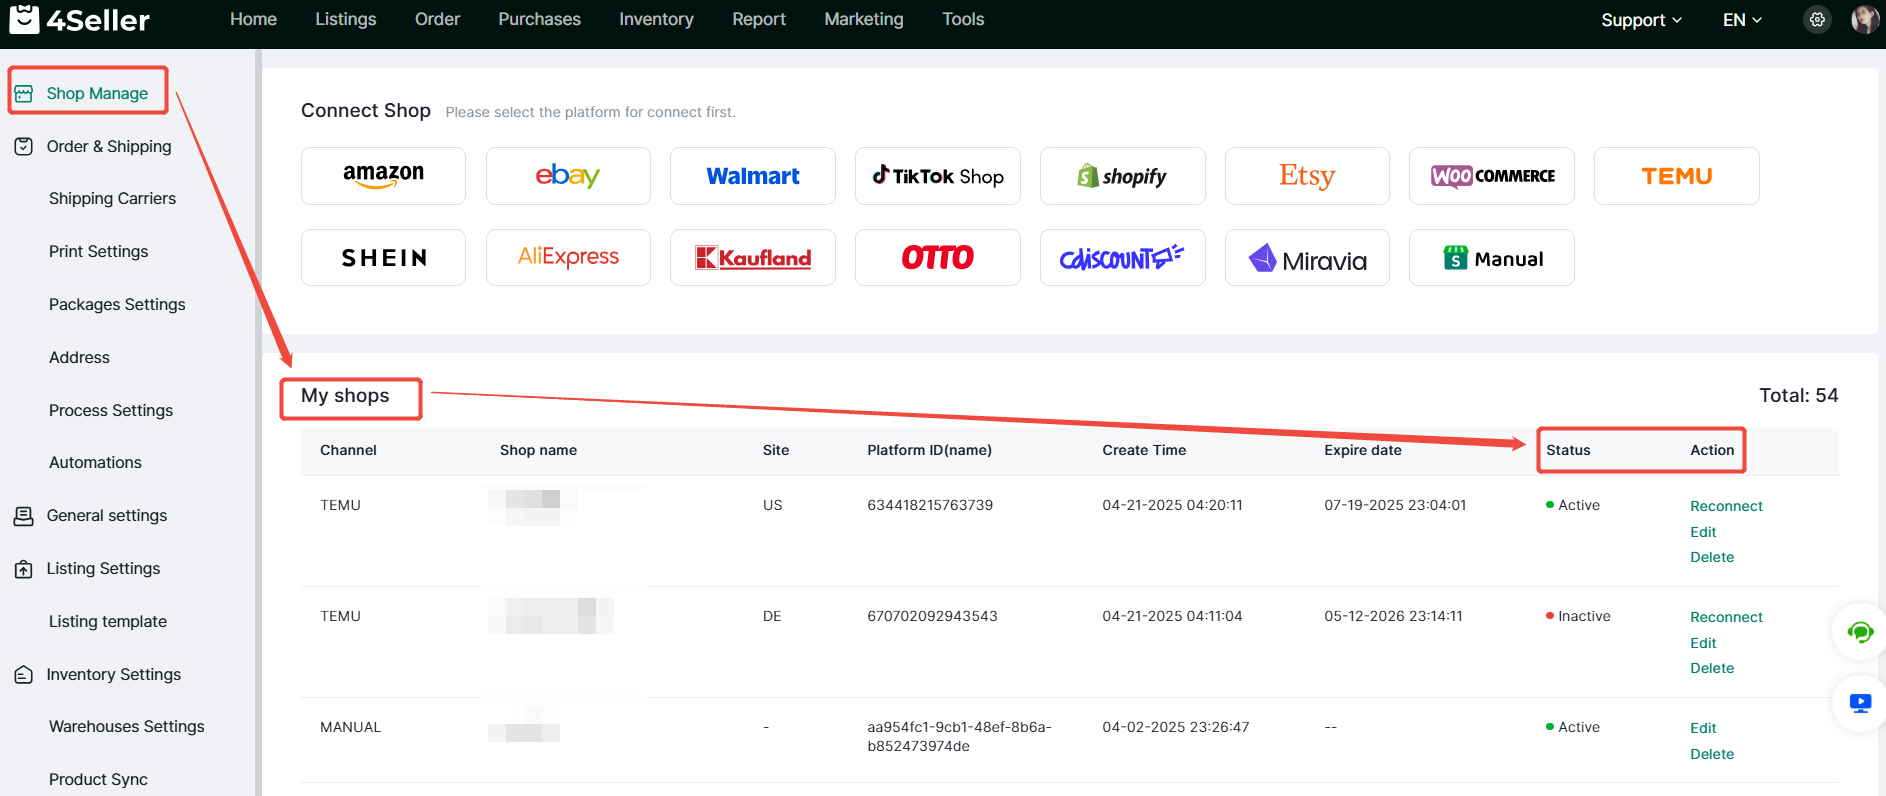Image resolution: width=1886 pixels, height=796 pixels.
Task: Open the settings gear icon
Action: [x=1817, y=19]
